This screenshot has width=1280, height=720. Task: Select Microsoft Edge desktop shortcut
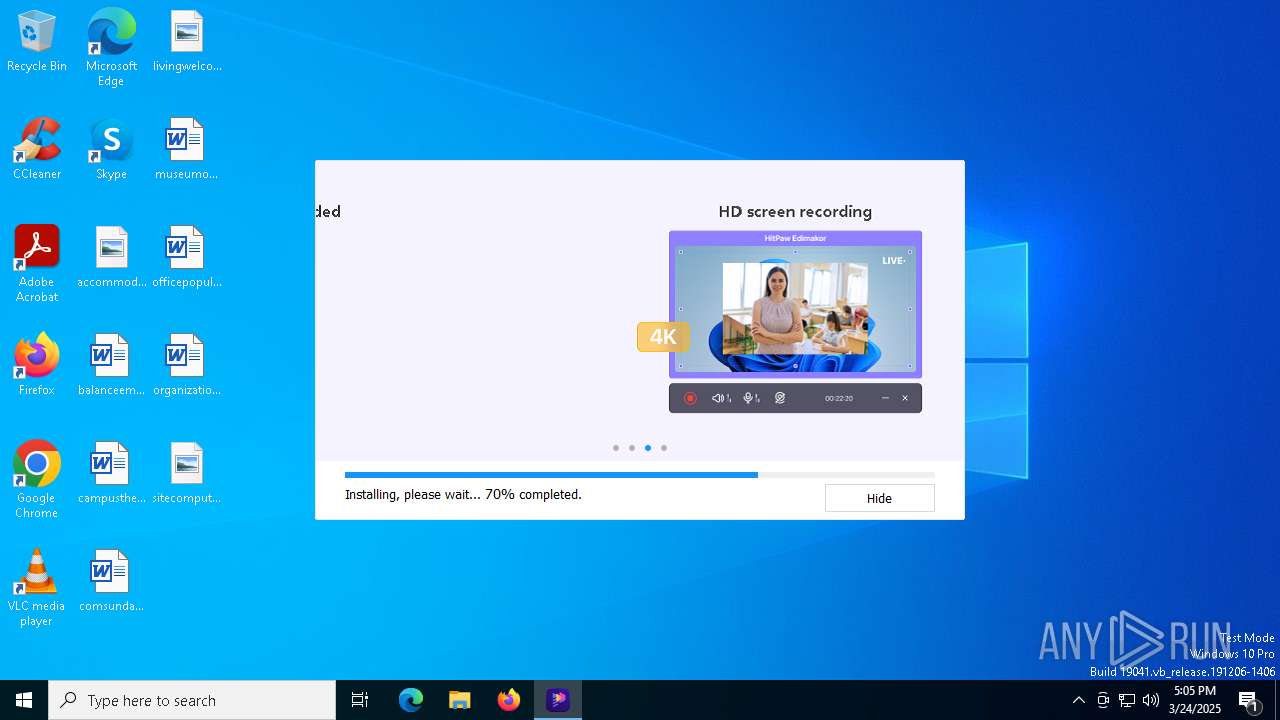tap(111, 48)
